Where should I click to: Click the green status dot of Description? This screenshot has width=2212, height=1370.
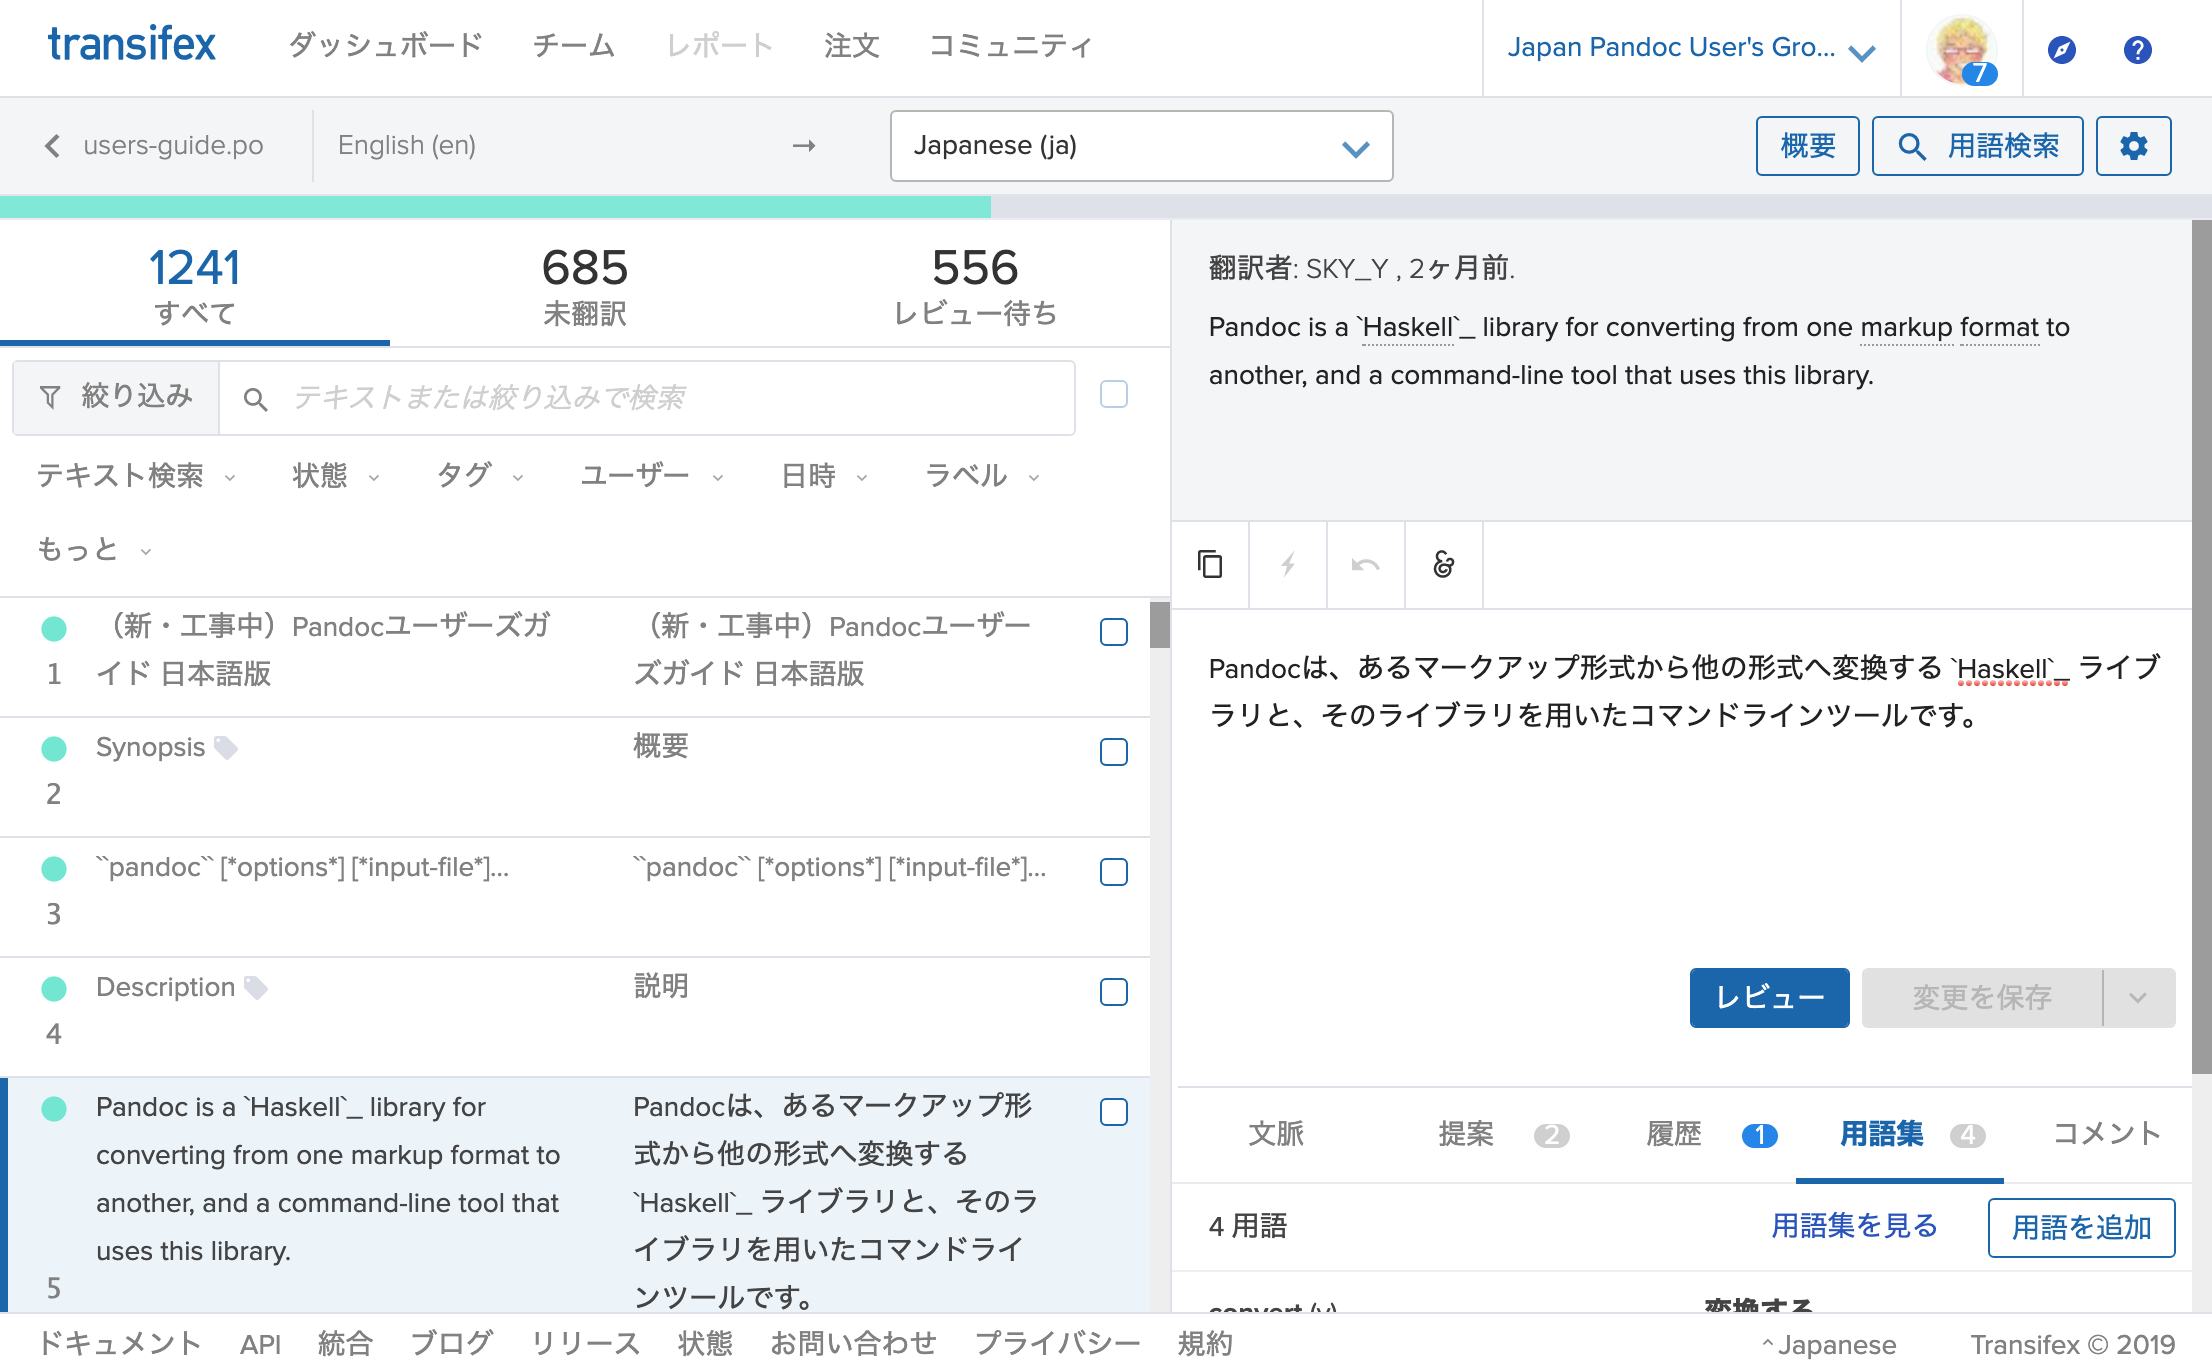click(54, 988)
